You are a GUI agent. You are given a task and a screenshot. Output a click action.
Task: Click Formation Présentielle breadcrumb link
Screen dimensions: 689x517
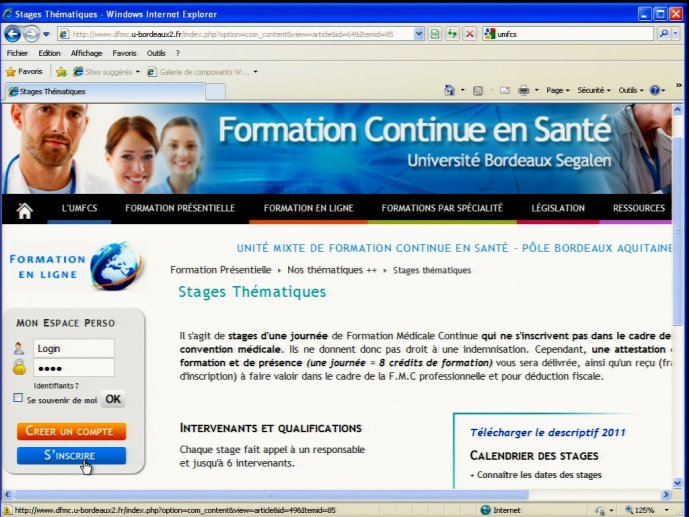pos(221,270)
